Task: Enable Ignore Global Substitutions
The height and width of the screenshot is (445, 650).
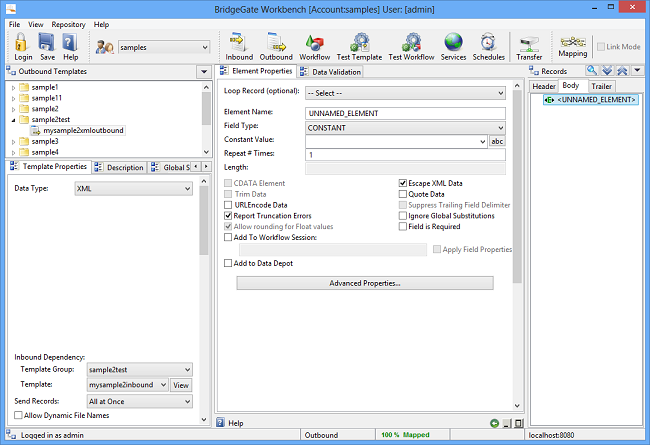Action: [402, 216]
